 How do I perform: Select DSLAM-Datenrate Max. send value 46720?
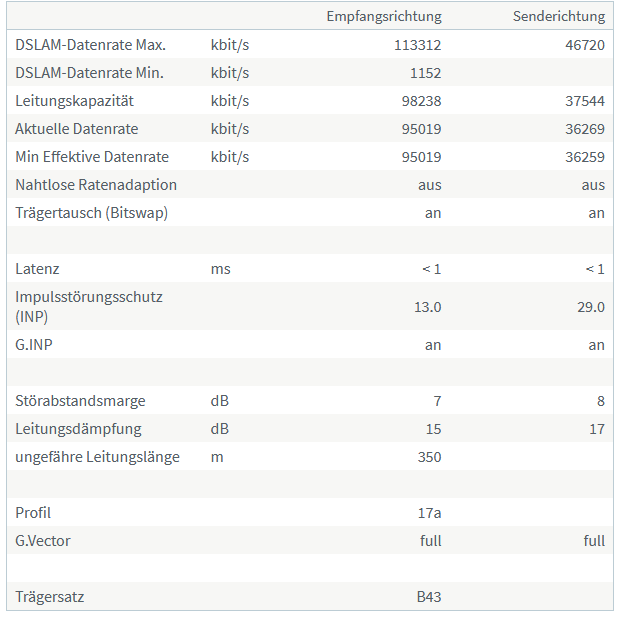[x=585, y=45]
